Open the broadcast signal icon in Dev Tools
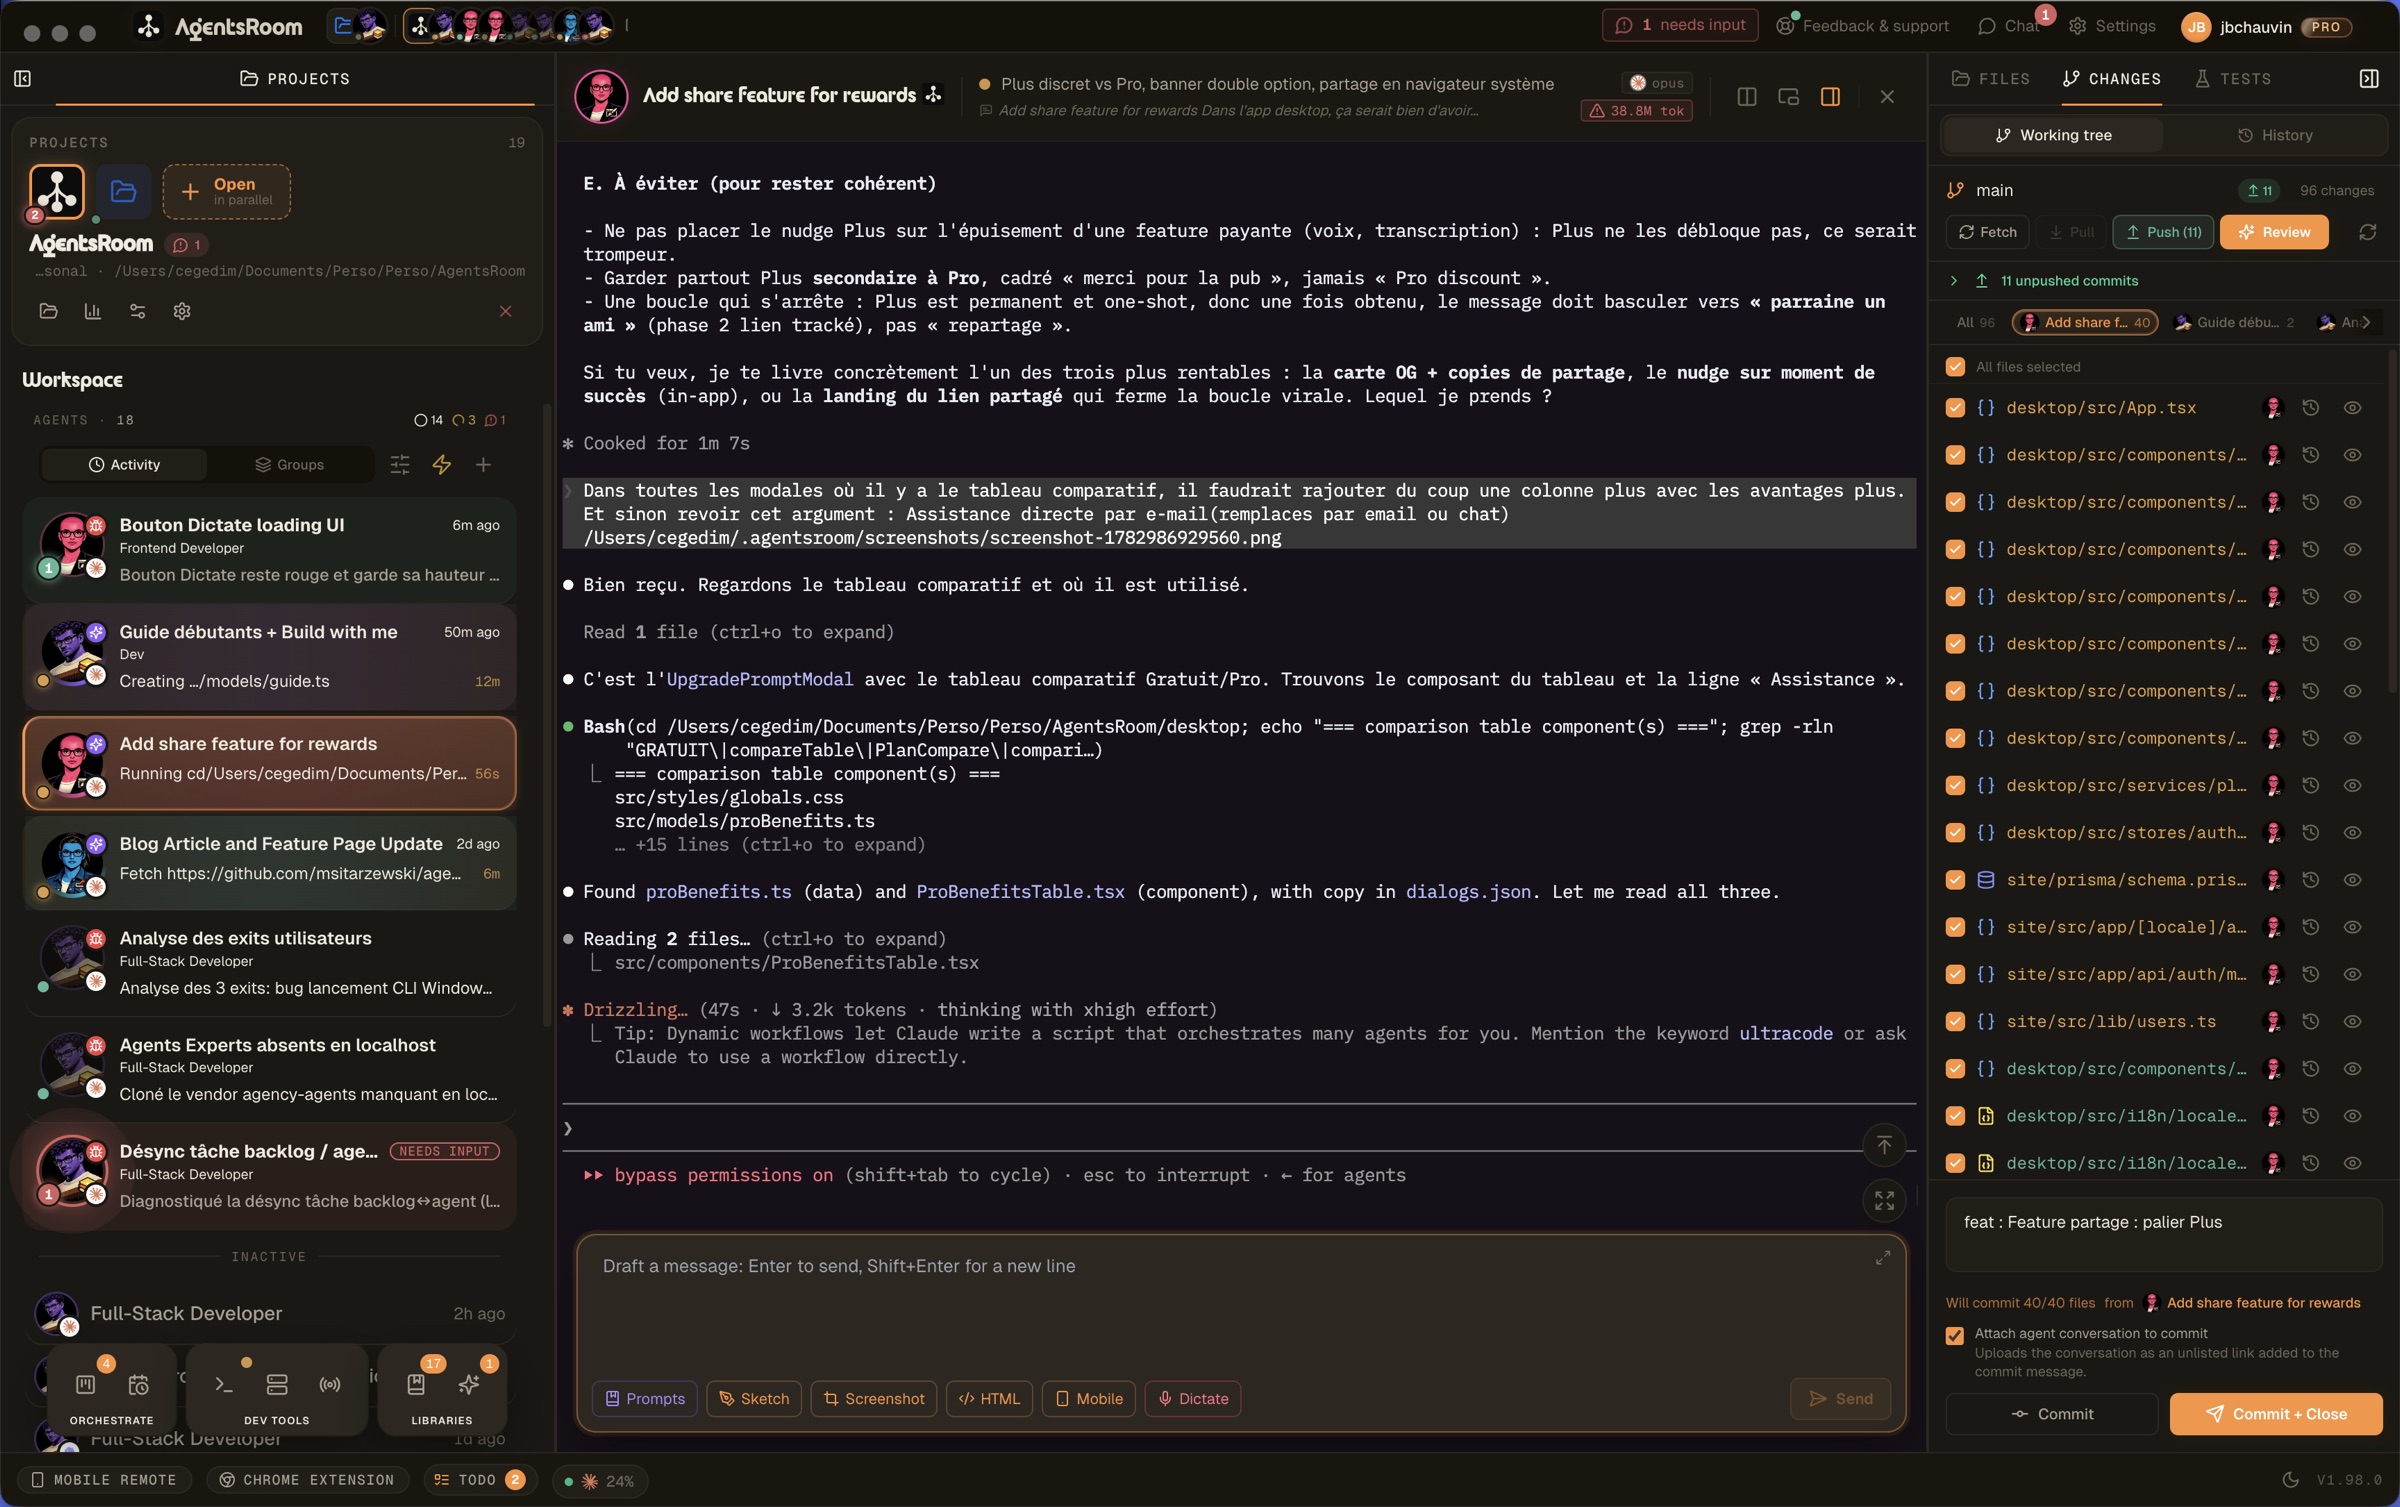The height and width of the screenshot is (1507, 2400). click(x=330, y=1385)
